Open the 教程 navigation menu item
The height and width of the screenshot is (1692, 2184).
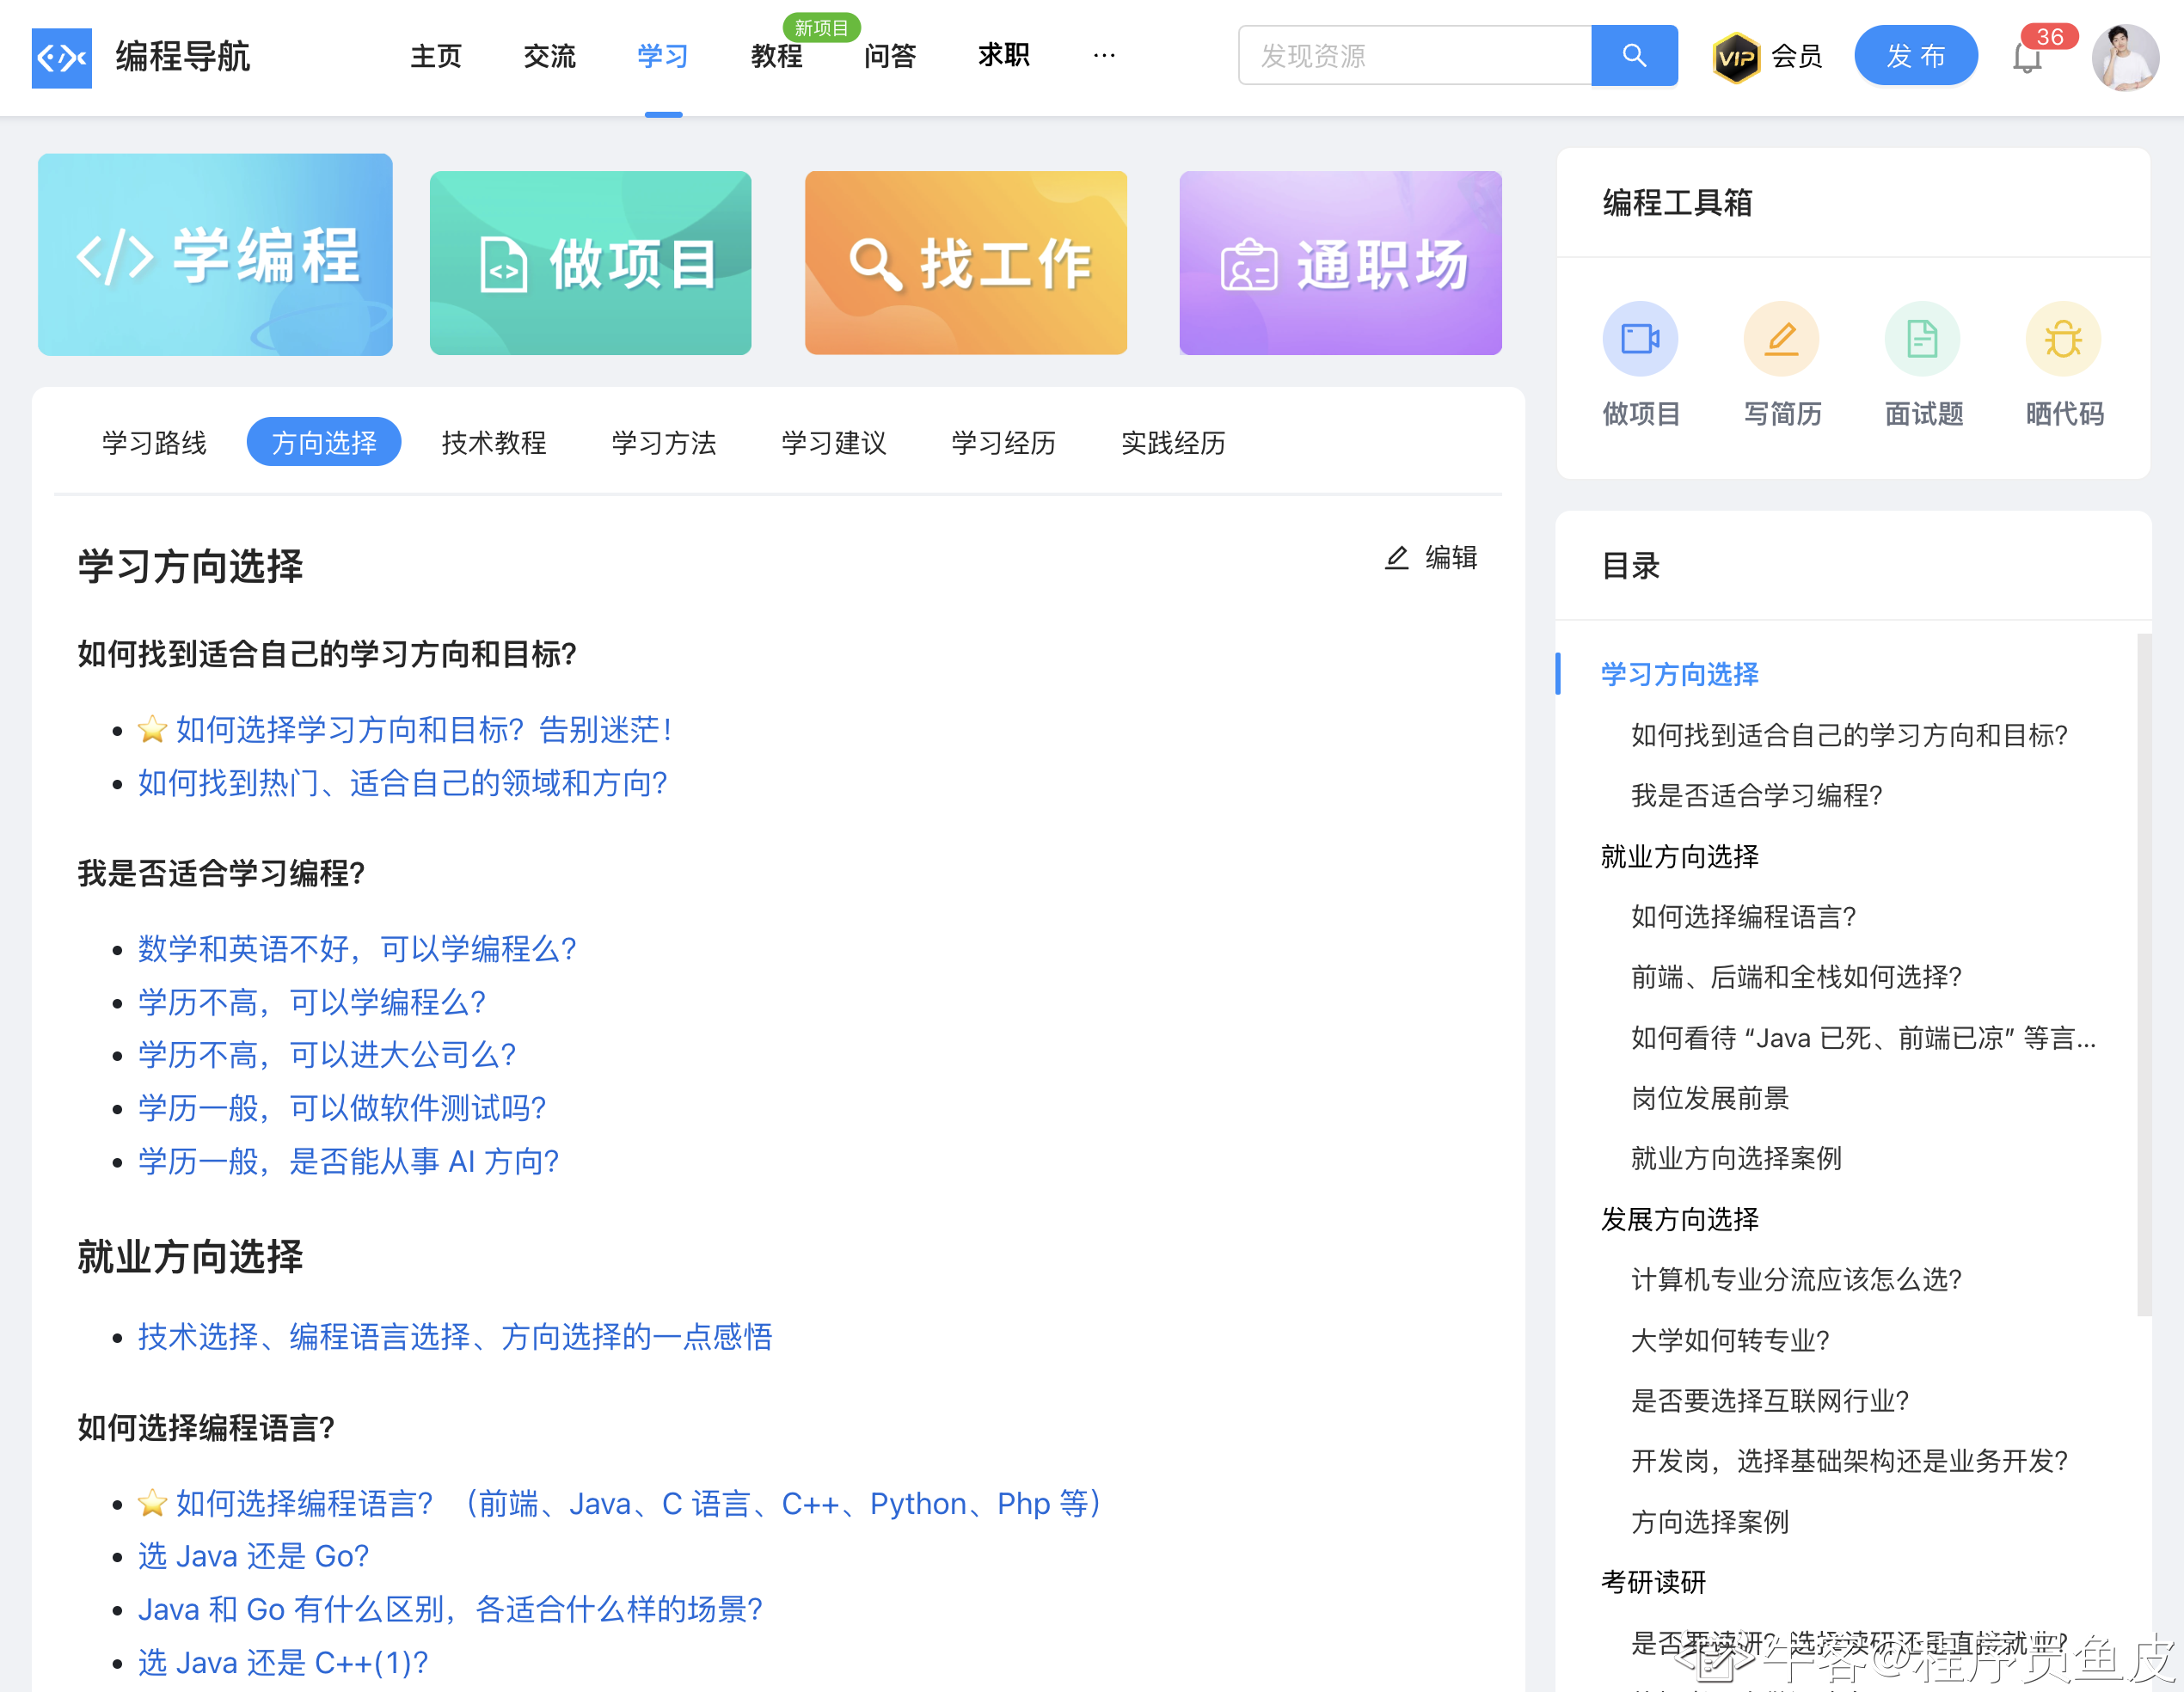tap(777, 56)
